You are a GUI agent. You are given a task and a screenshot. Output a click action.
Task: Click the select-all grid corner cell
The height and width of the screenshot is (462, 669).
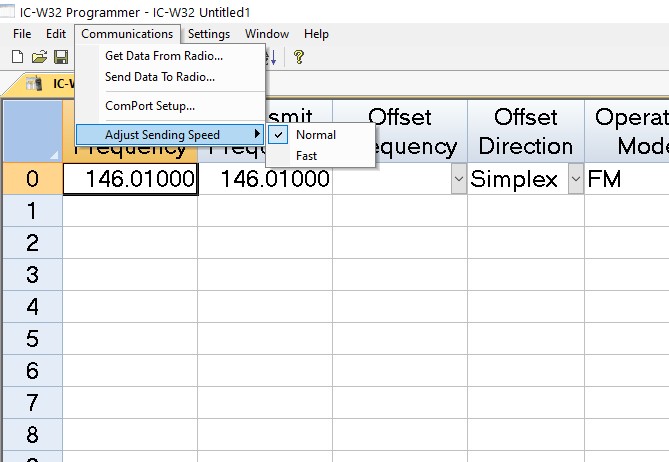32,131
